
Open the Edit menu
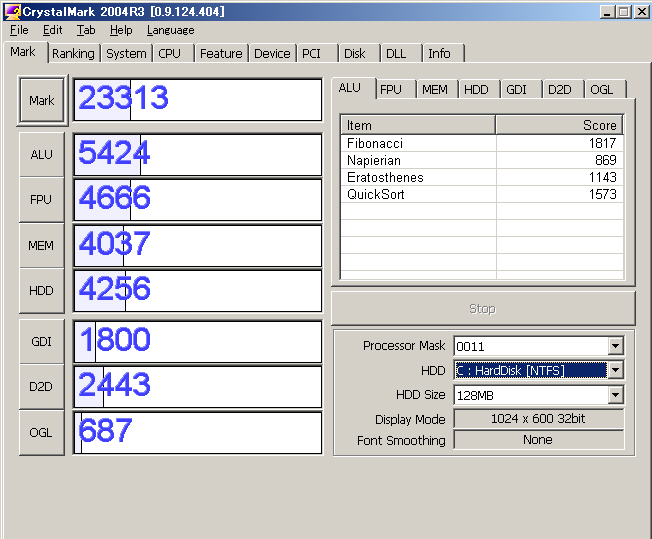pyautogui.click(x=52, y=30)
